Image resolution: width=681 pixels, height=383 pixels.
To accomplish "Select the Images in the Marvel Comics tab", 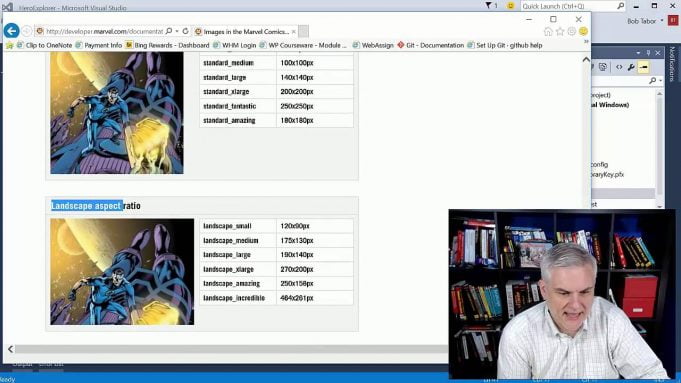I will click(246, 32).
